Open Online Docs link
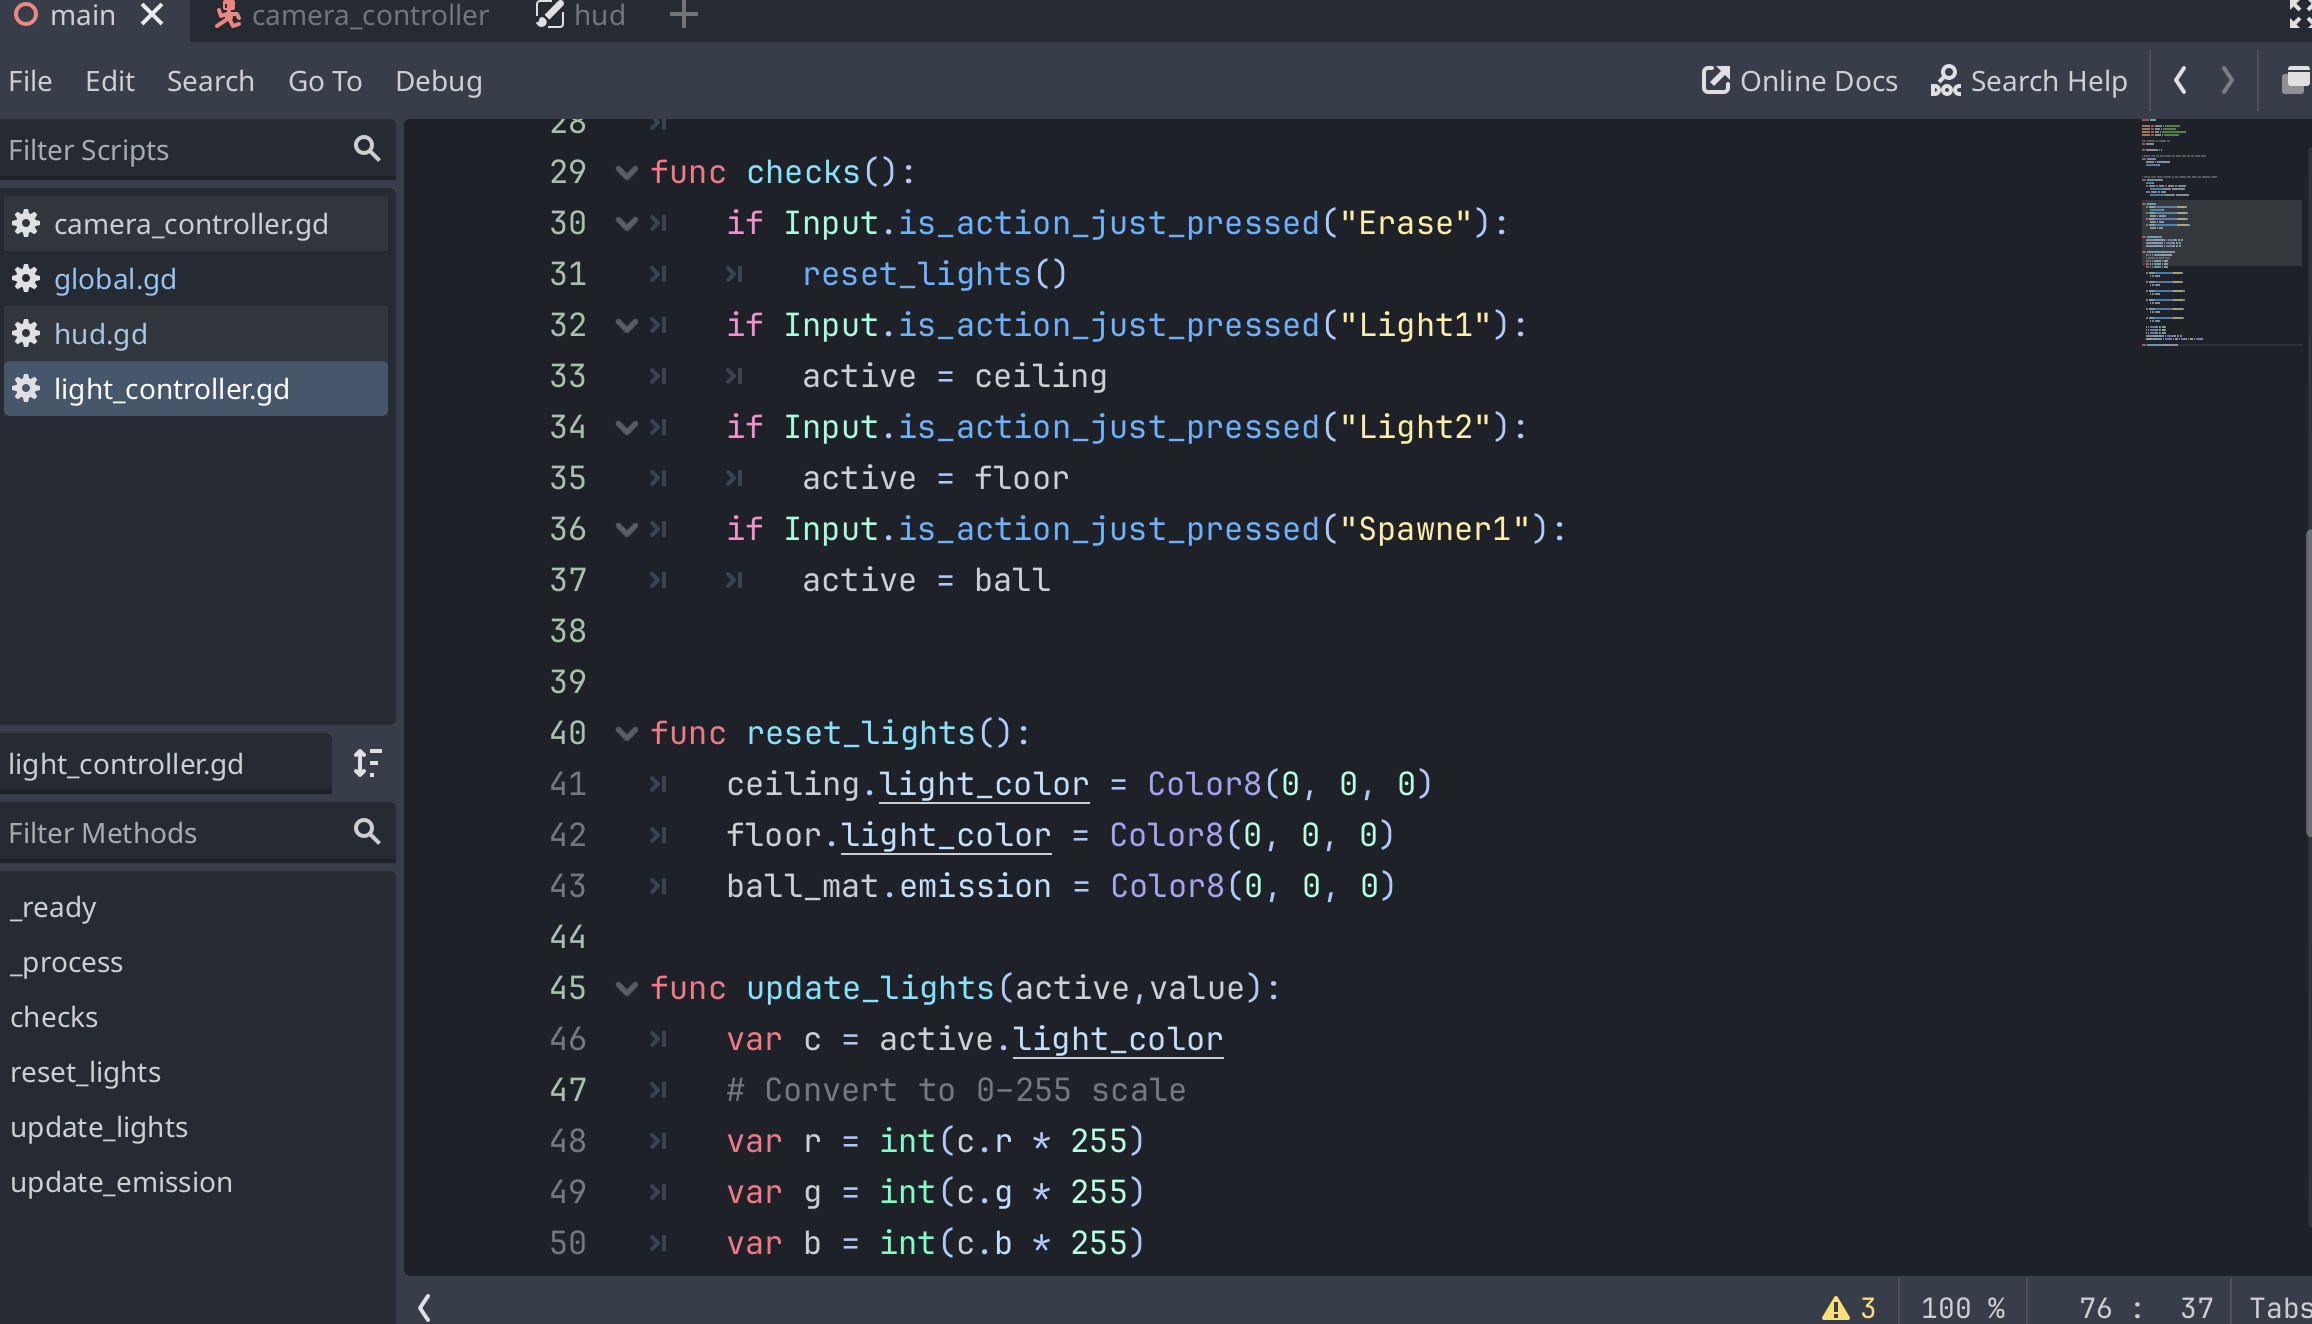Viewport: 2312px width, 1324px height. (x=1799, y=81)
